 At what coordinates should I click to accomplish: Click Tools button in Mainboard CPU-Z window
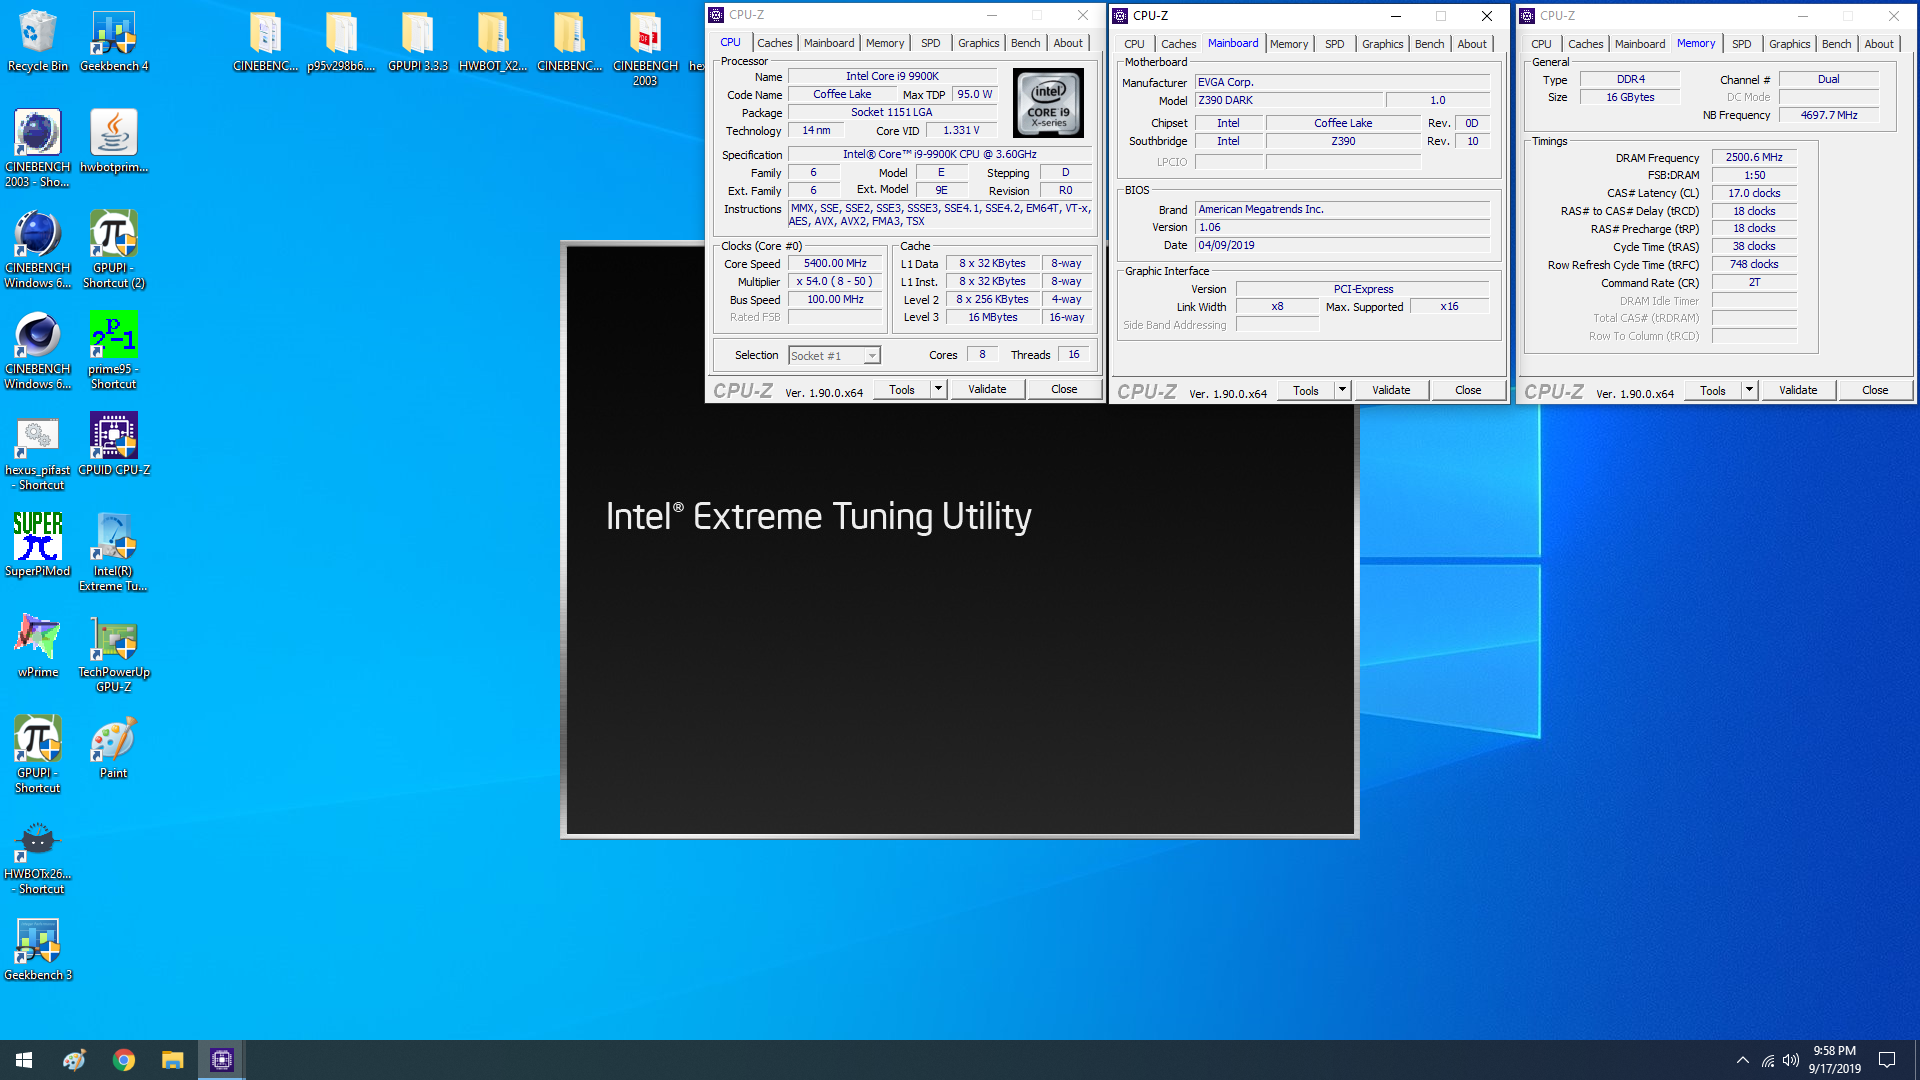(1306, 390)
